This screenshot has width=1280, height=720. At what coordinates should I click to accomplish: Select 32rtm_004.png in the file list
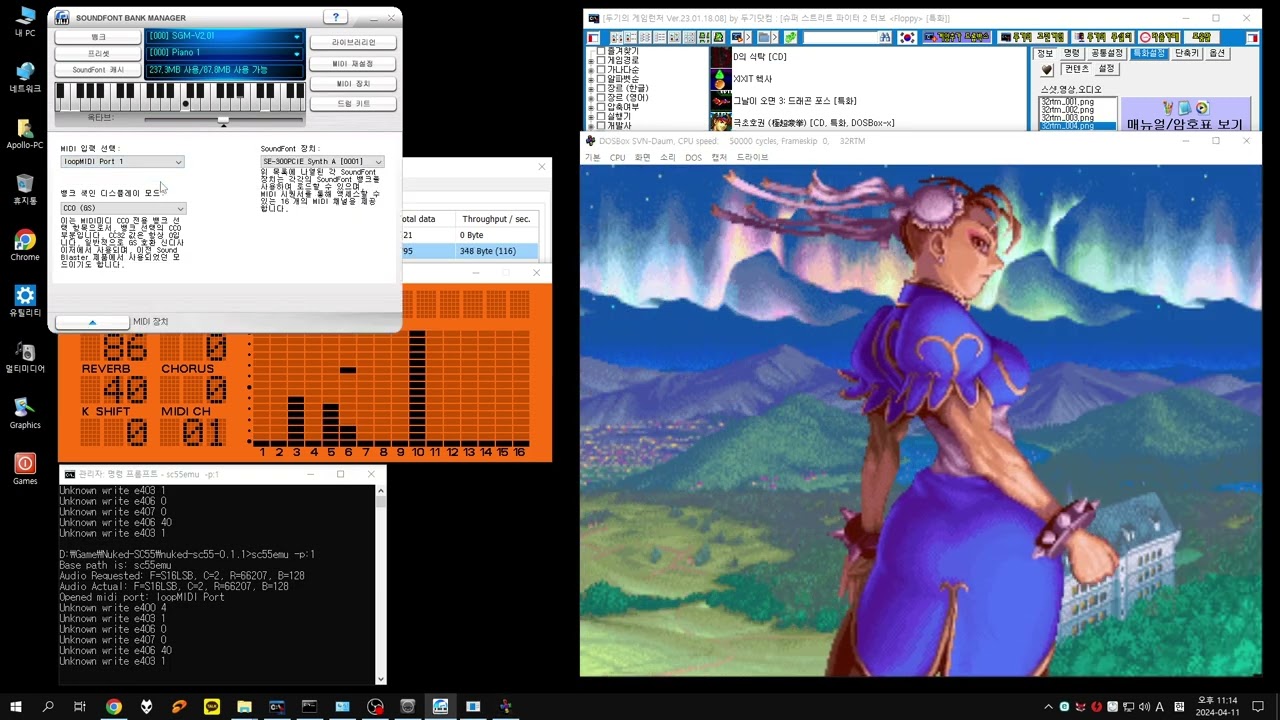[x=1078, y=126]
